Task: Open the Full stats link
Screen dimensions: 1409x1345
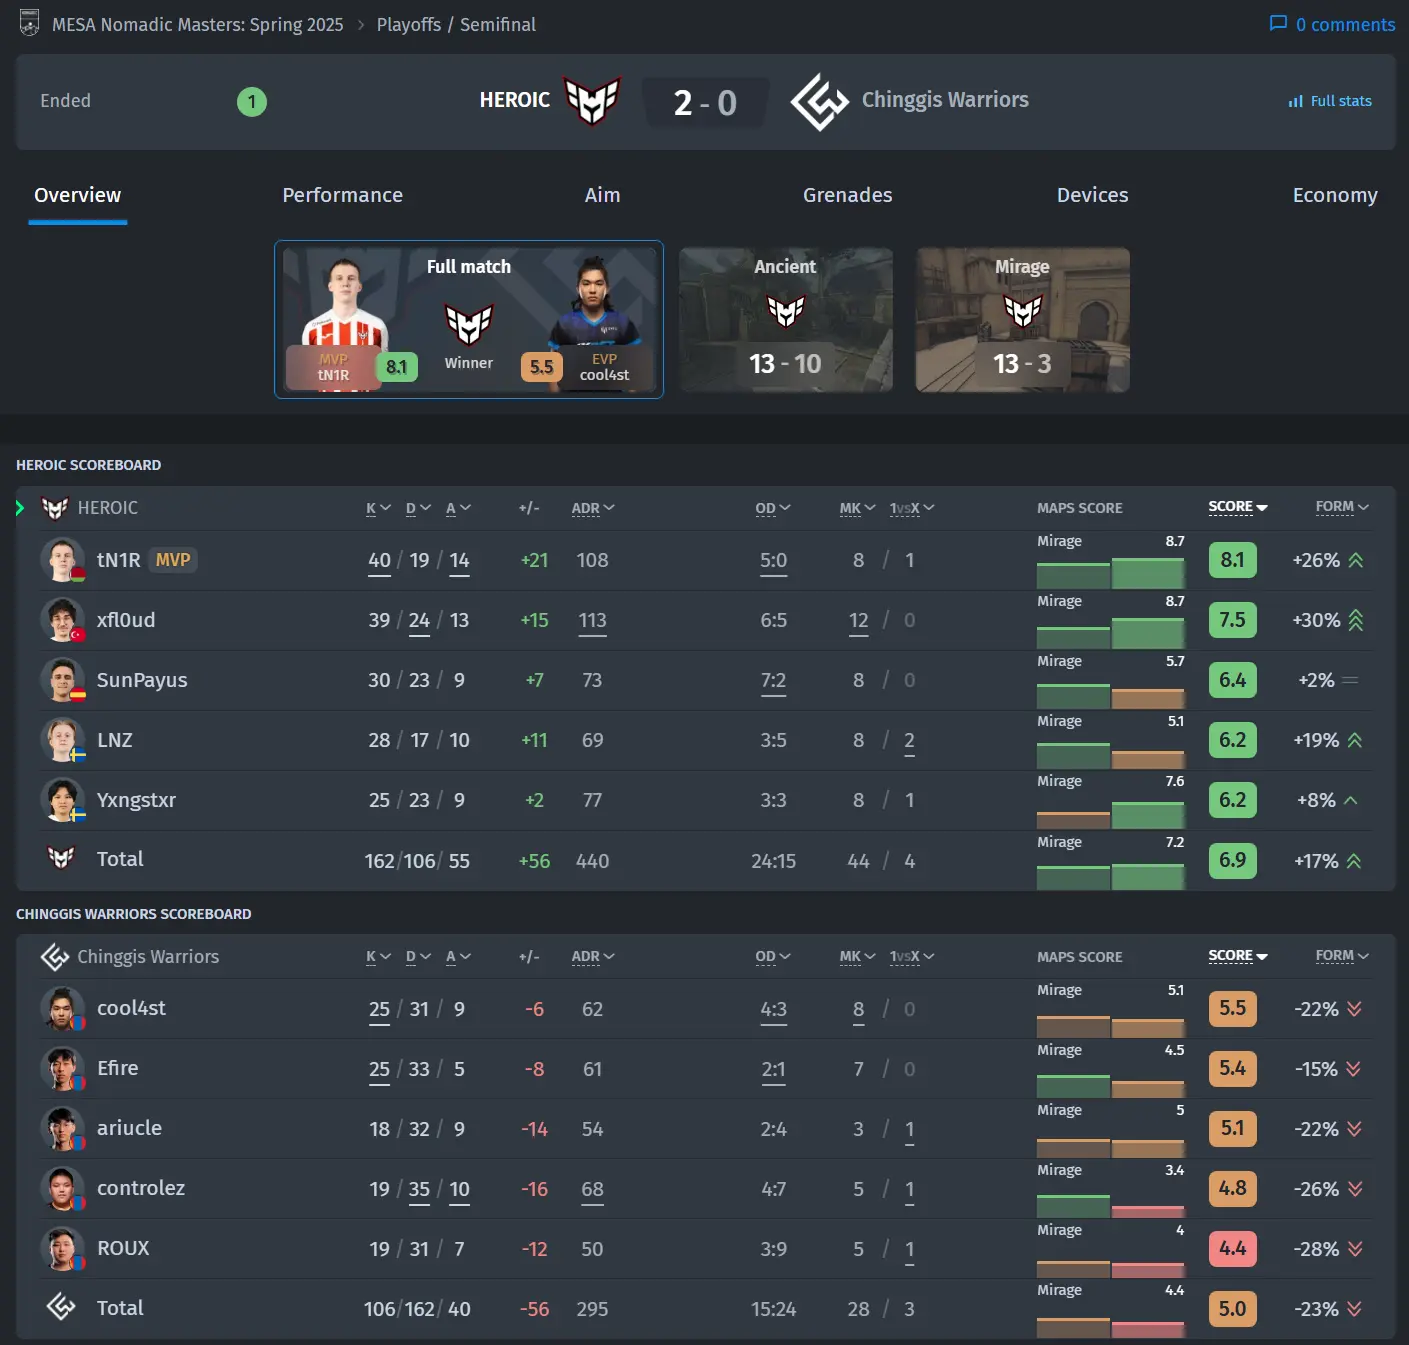Action: click(x=1330, y=101)
